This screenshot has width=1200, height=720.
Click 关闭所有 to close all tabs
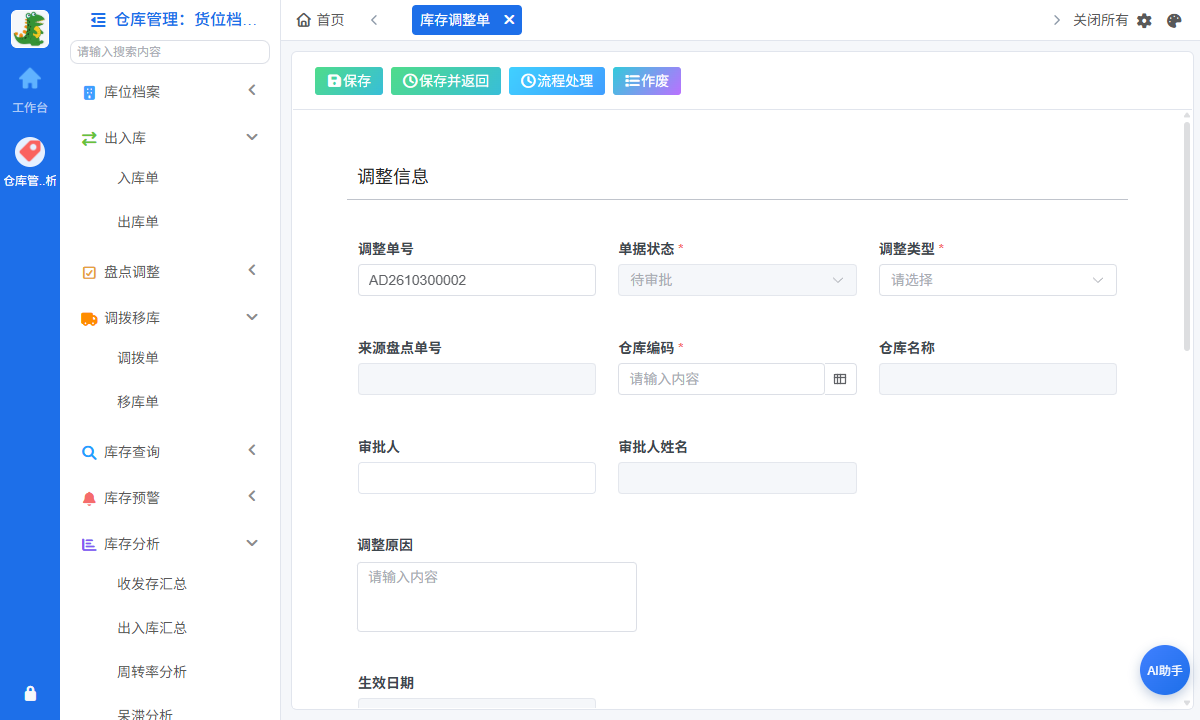tap(1101, 20)
